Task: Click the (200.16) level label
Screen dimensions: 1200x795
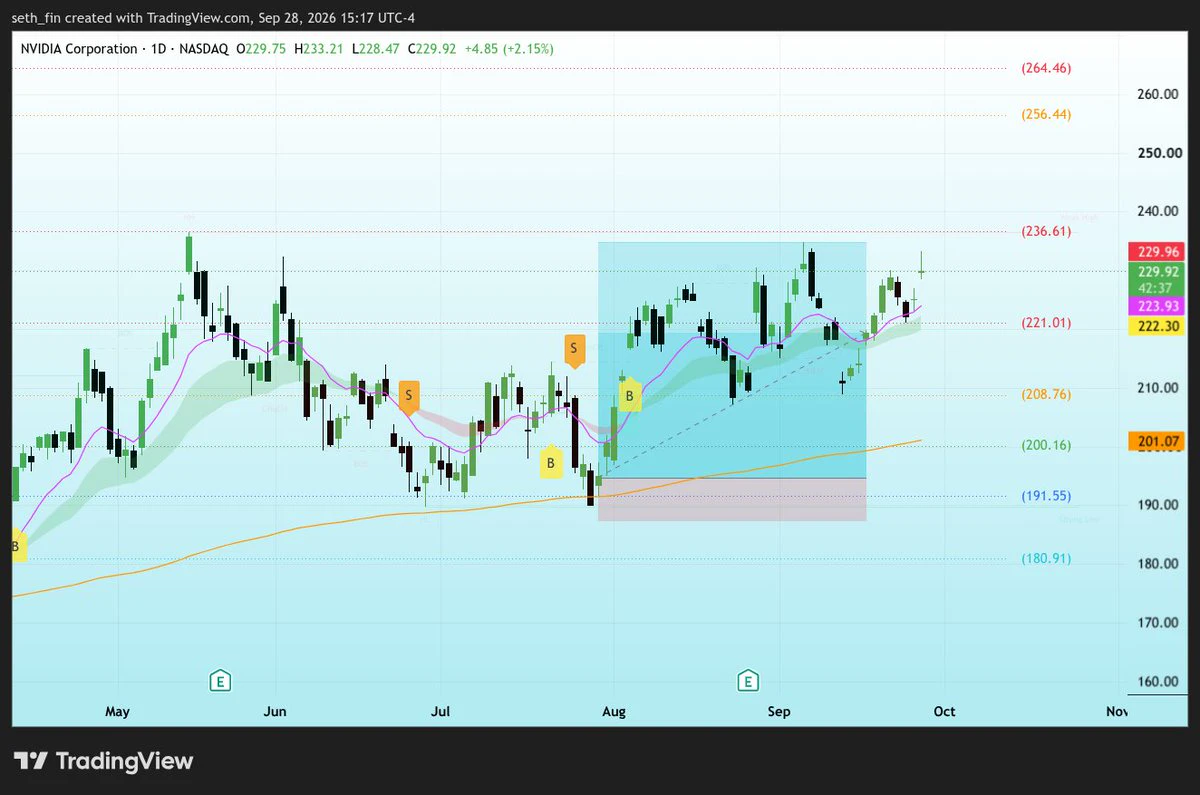Action: tap(1046, 446)
